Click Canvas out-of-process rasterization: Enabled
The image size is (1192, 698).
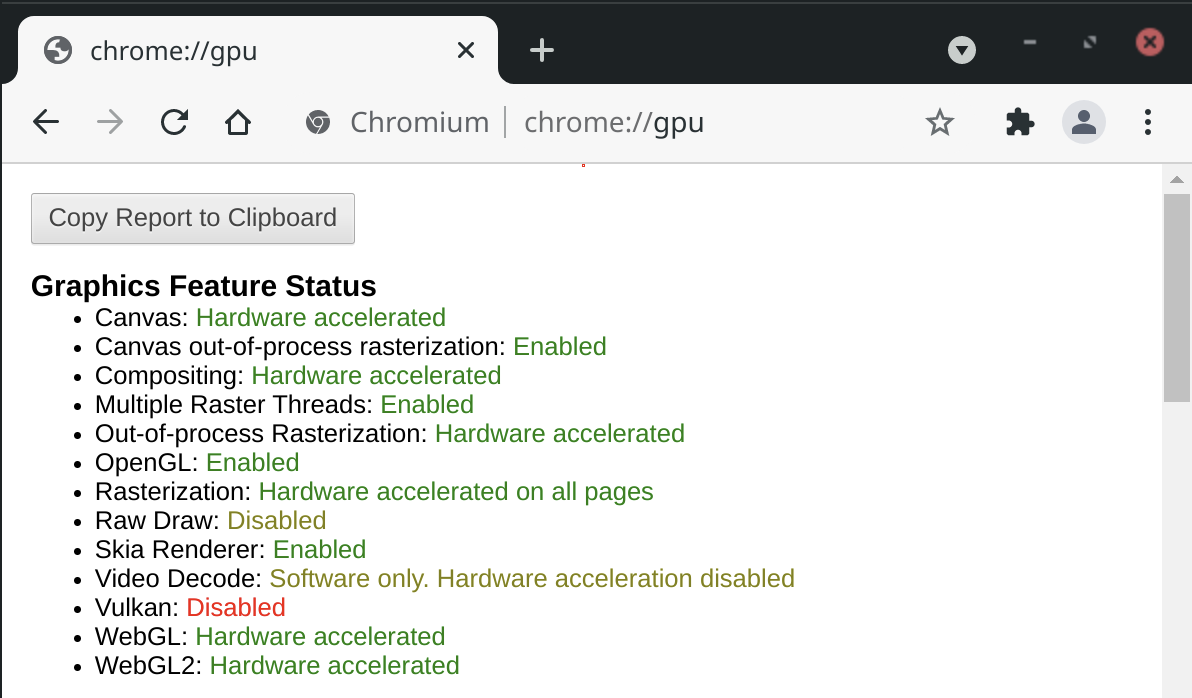(350, 347)
